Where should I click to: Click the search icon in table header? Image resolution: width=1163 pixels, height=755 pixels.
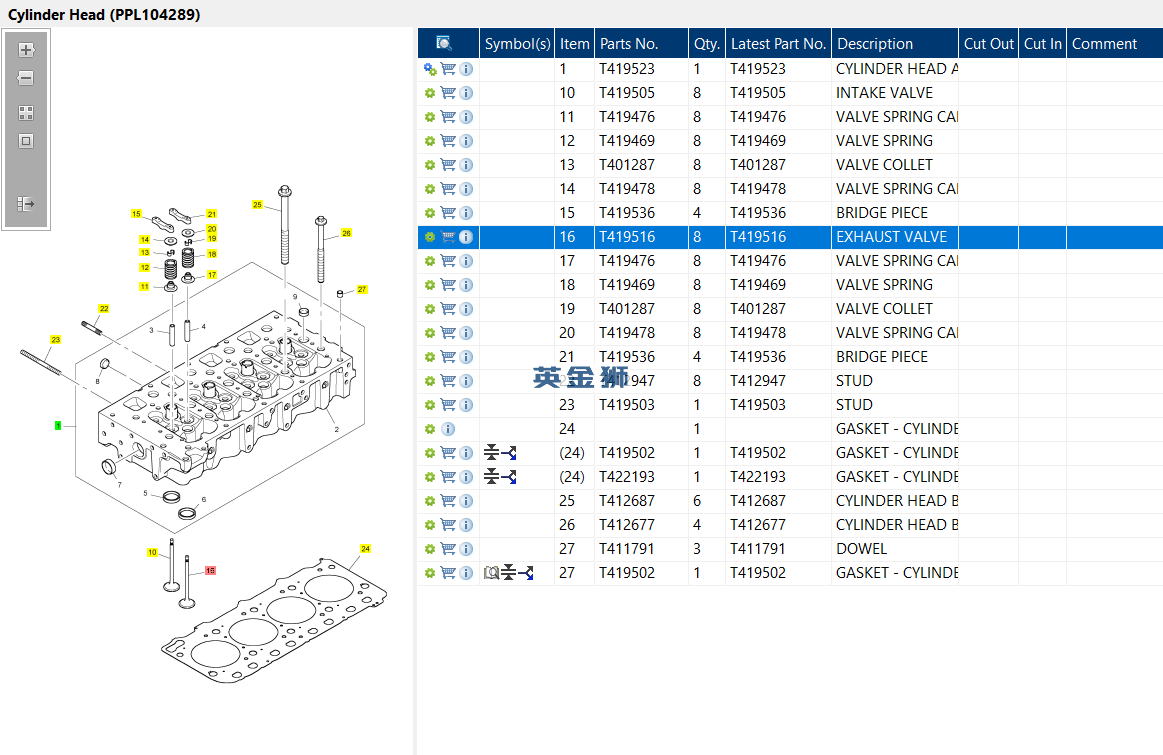pos(444,43)
